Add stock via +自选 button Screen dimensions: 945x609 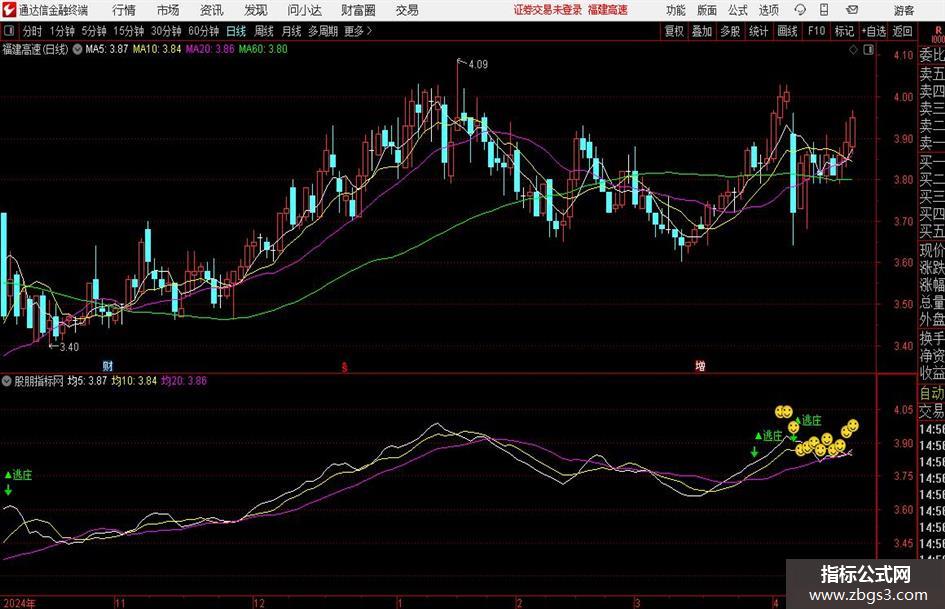coord(873,31)
